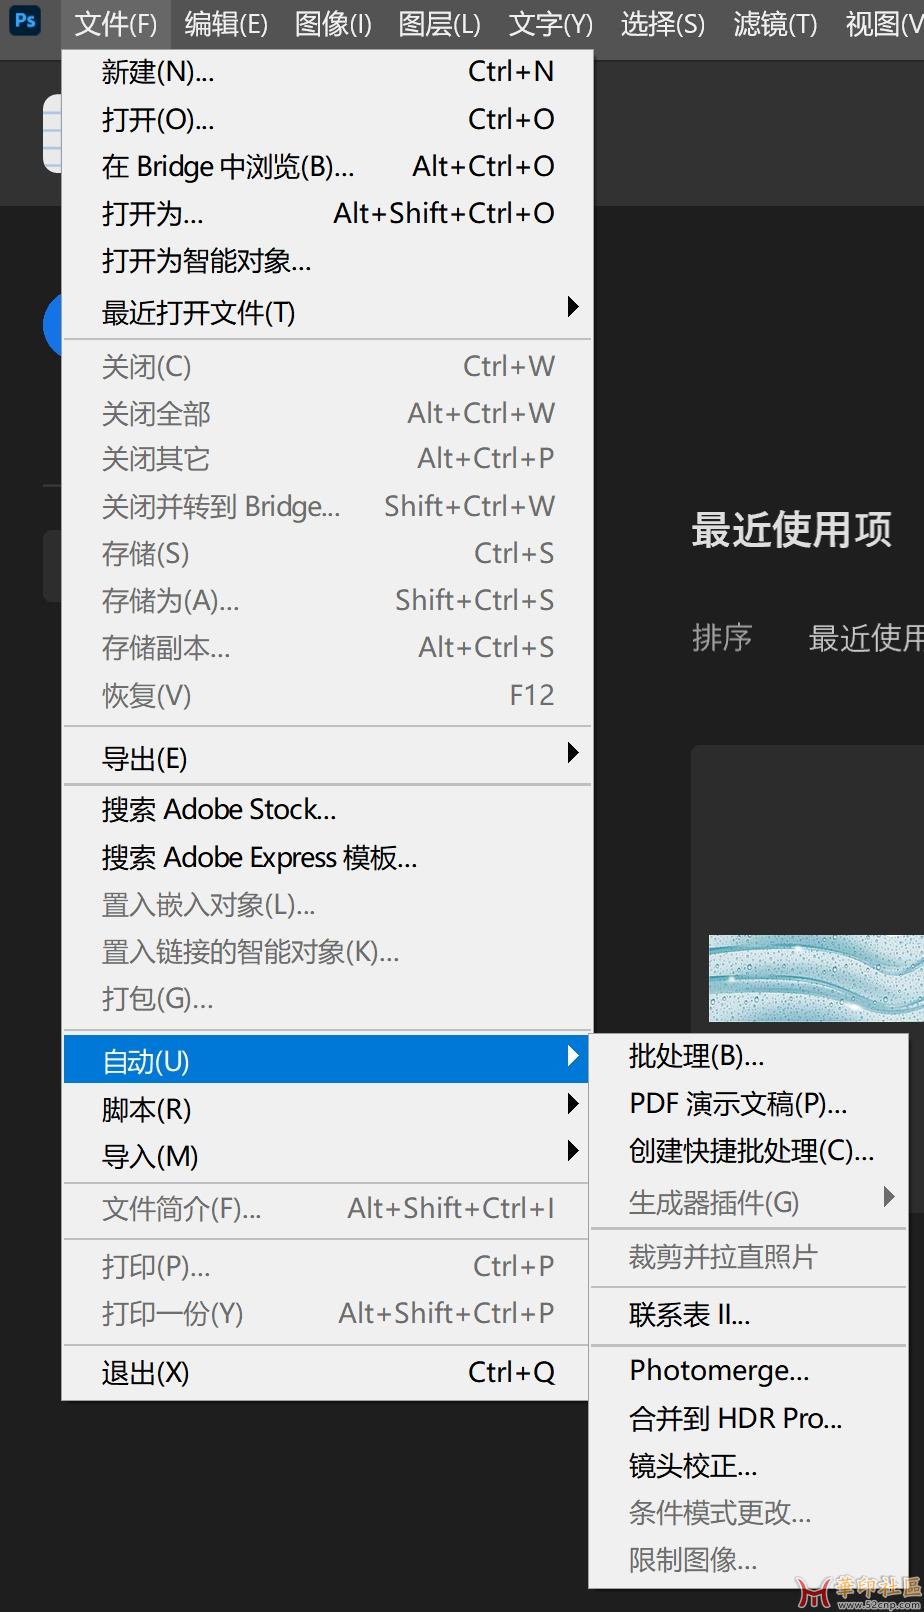Click the 限制图像... entry

[x=748, y=1559]
